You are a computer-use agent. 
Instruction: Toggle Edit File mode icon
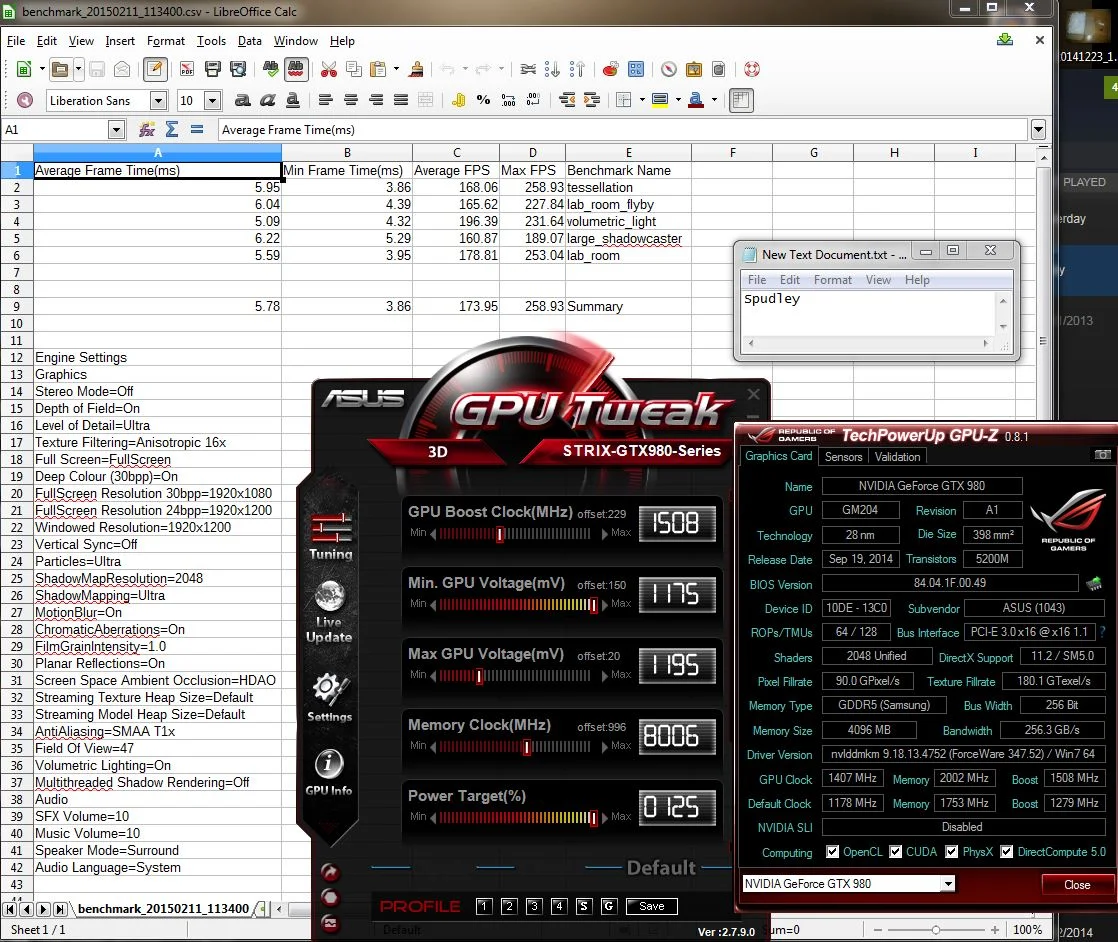coord(155,69)
